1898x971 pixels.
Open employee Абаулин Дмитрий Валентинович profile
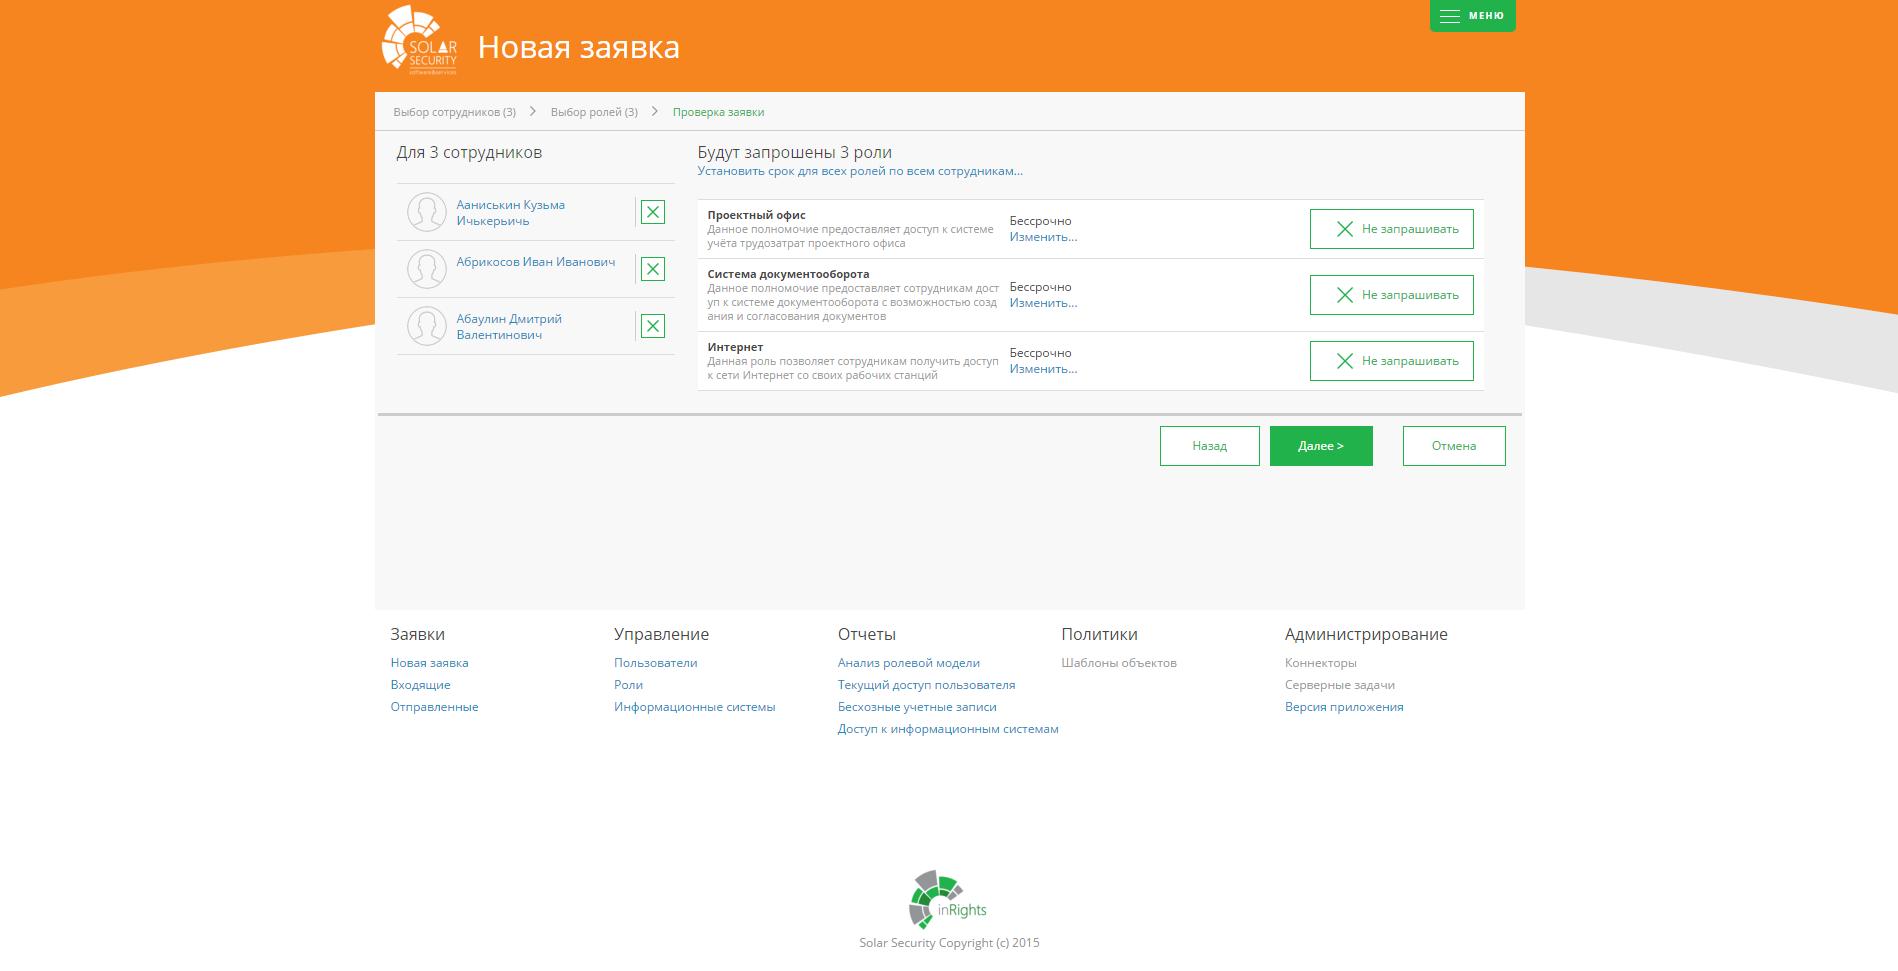click(509, 327)
